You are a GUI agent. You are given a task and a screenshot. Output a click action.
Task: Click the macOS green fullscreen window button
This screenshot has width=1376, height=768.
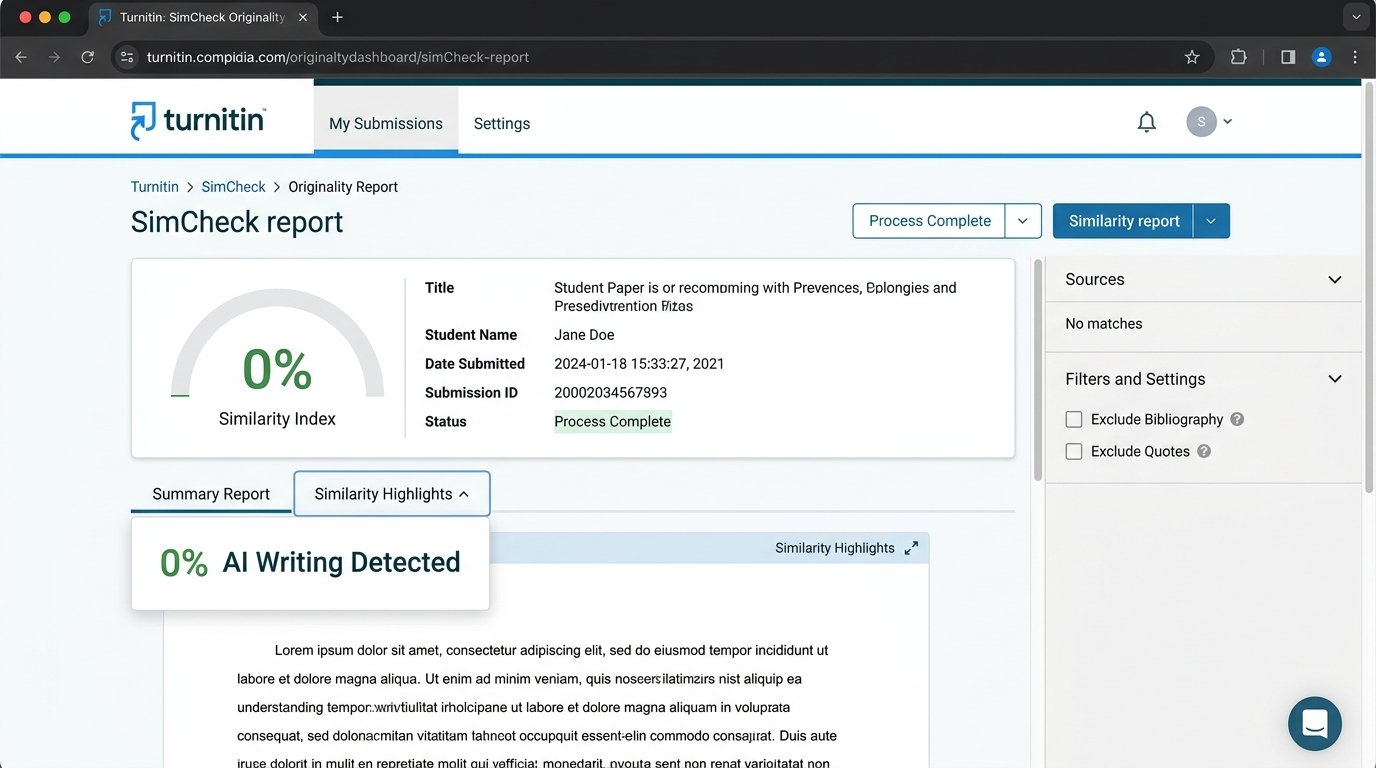click(x=65, y=17)
